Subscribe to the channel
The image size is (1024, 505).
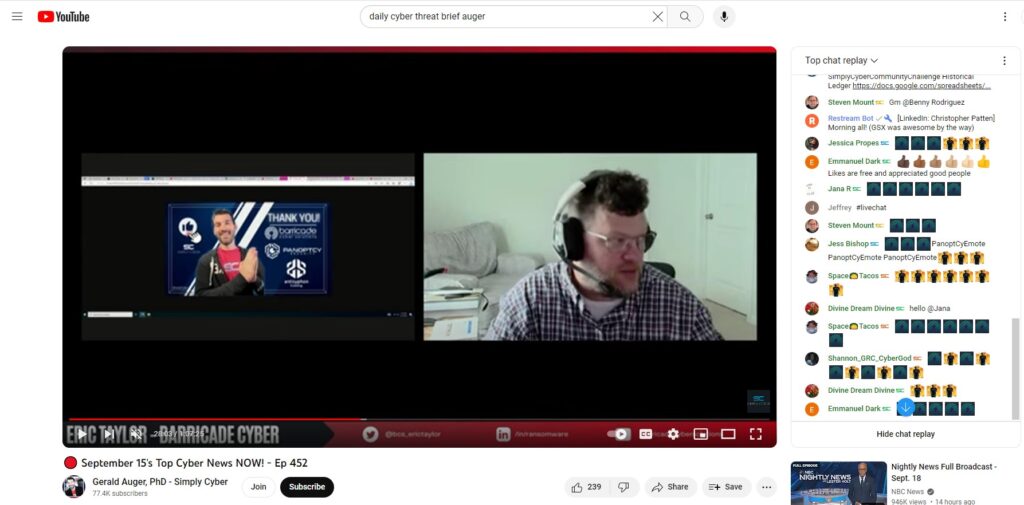[307, 487]
